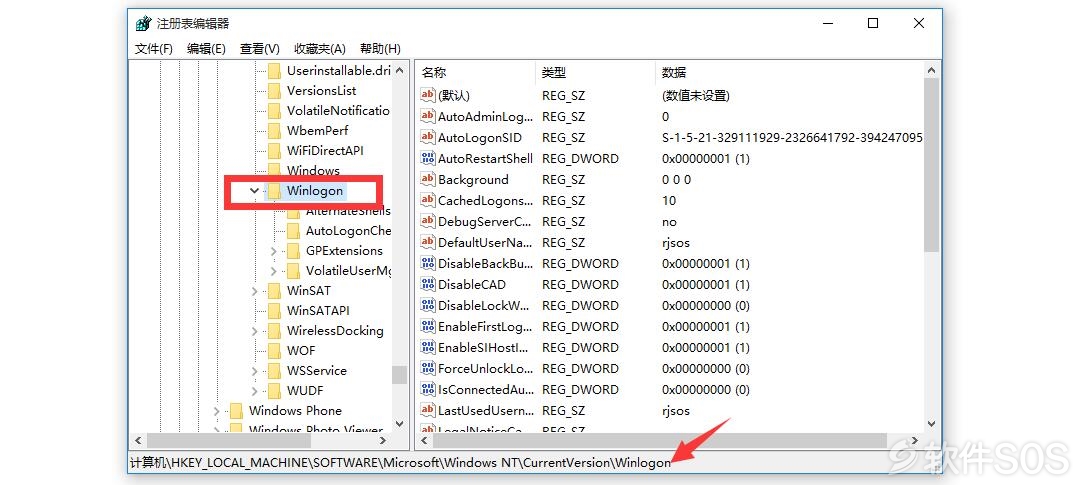Click the DisableCAD DWORD value icon
This screenshot has height=485, width=1085.
(428, 284)
